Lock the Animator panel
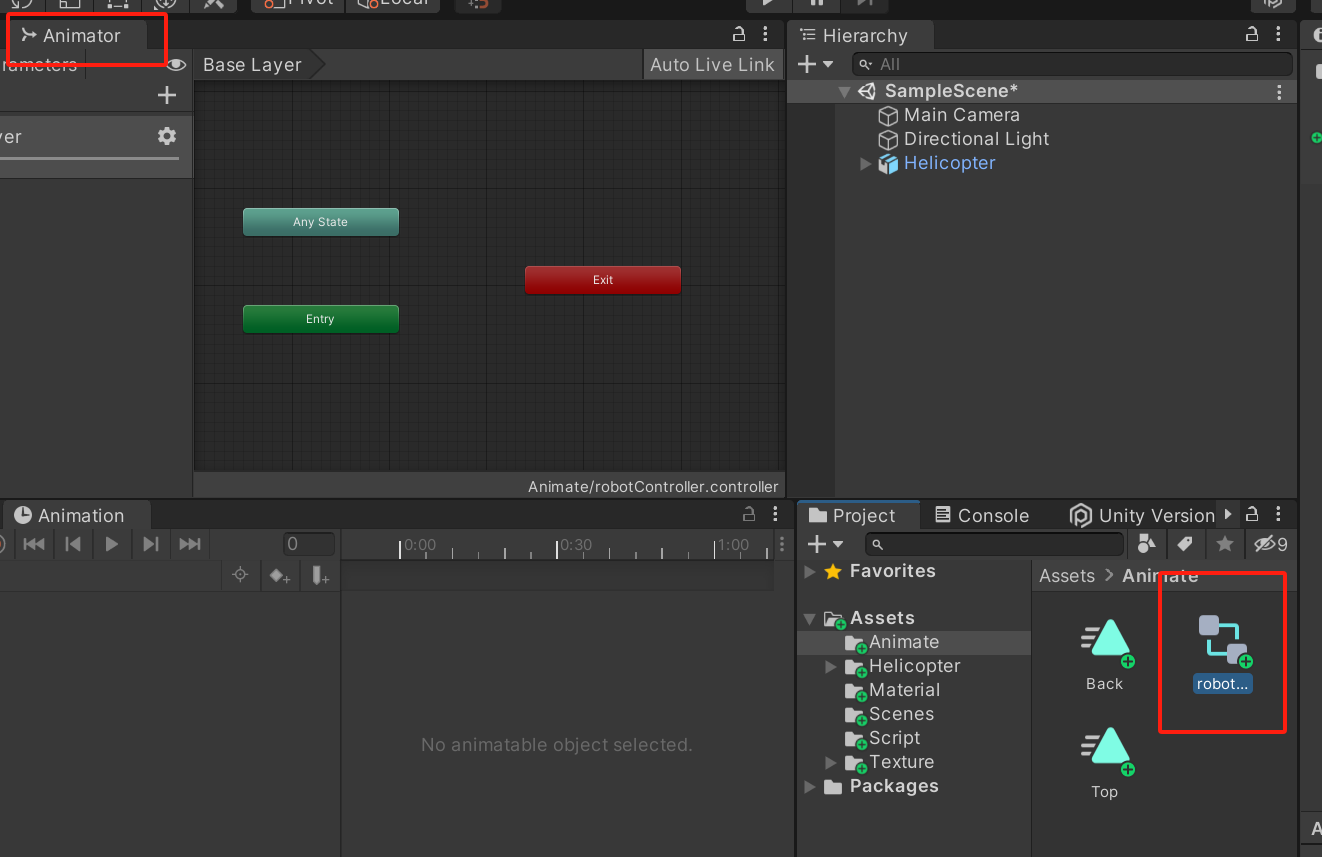The height and width of the screenshot is (857, 1322). click(739, 34)
